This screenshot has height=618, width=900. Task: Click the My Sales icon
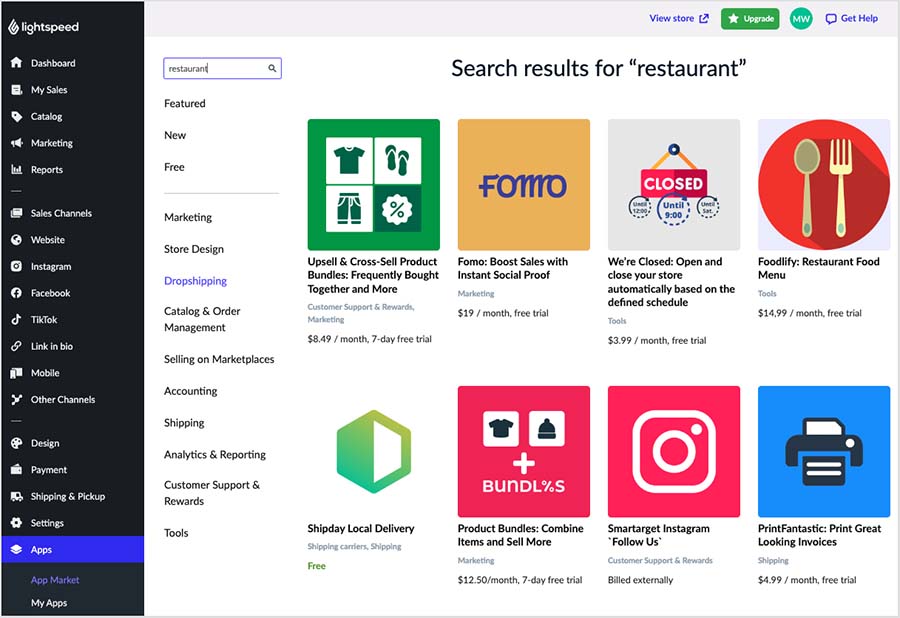(x=16, y=90)
